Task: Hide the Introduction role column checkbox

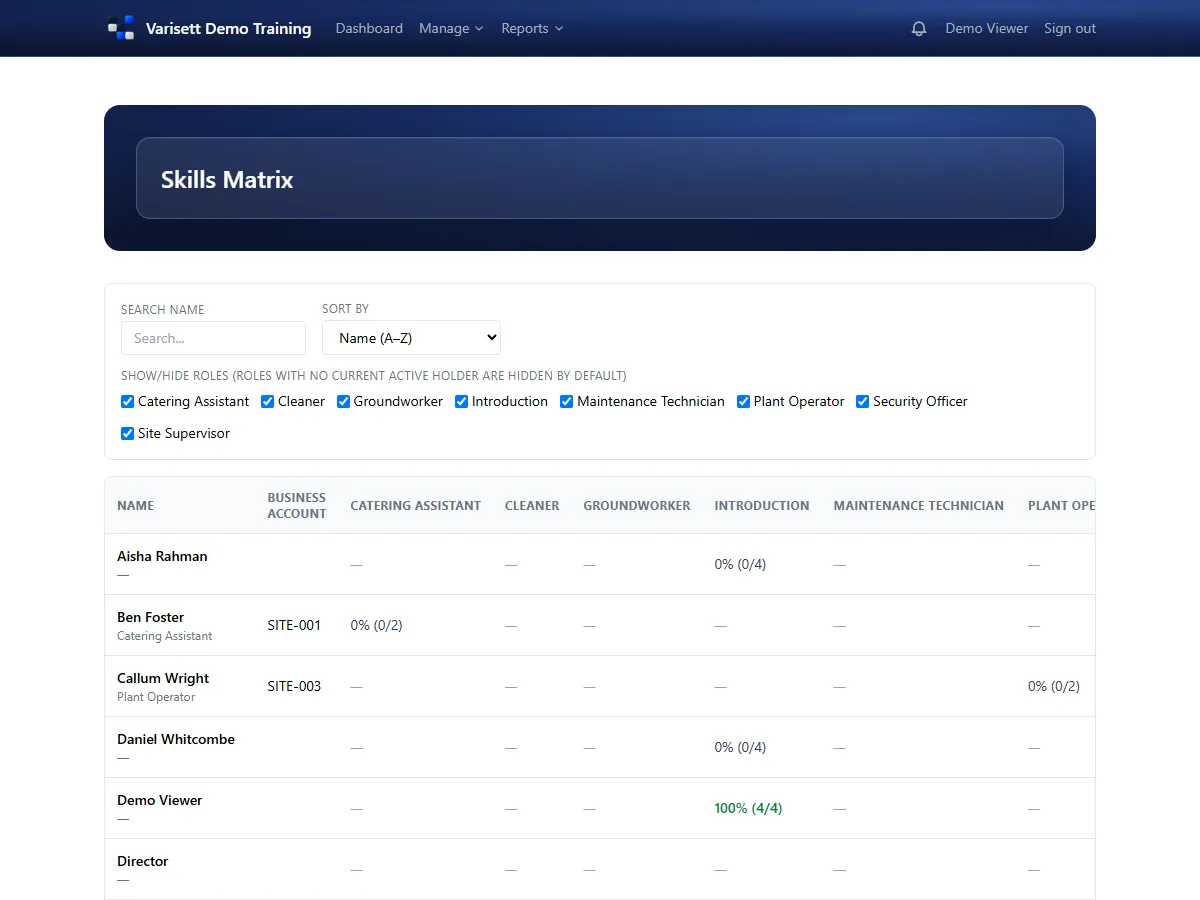Action: pyautogui.click(x=461, y=402)
